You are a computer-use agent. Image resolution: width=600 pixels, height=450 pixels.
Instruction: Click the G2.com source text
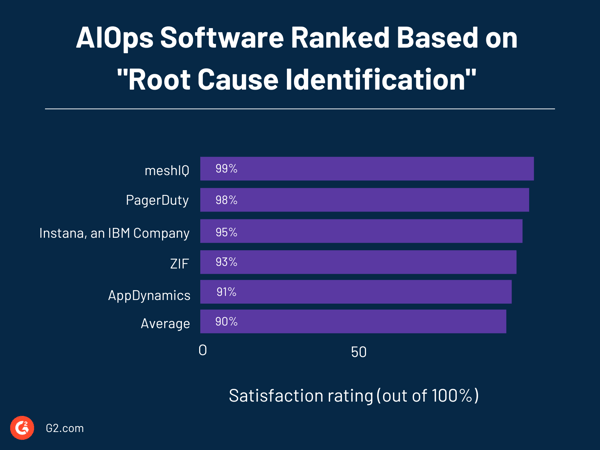click(64, 428)
